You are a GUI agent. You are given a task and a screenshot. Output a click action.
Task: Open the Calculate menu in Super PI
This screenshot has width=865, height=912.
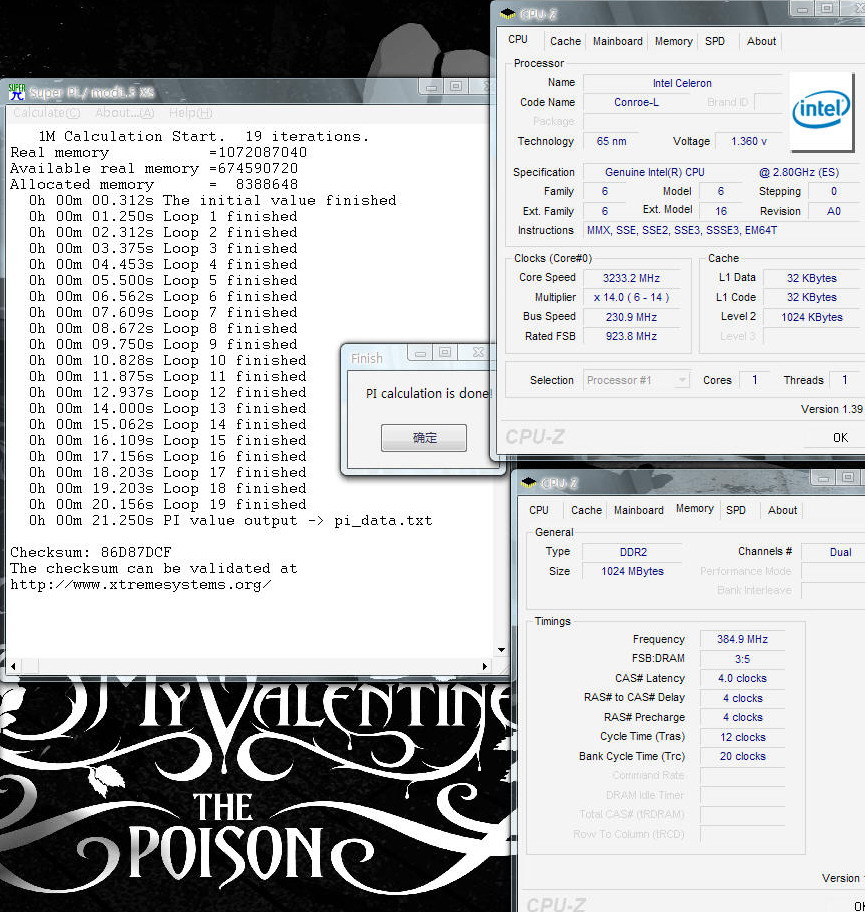[x=47, y=113]
